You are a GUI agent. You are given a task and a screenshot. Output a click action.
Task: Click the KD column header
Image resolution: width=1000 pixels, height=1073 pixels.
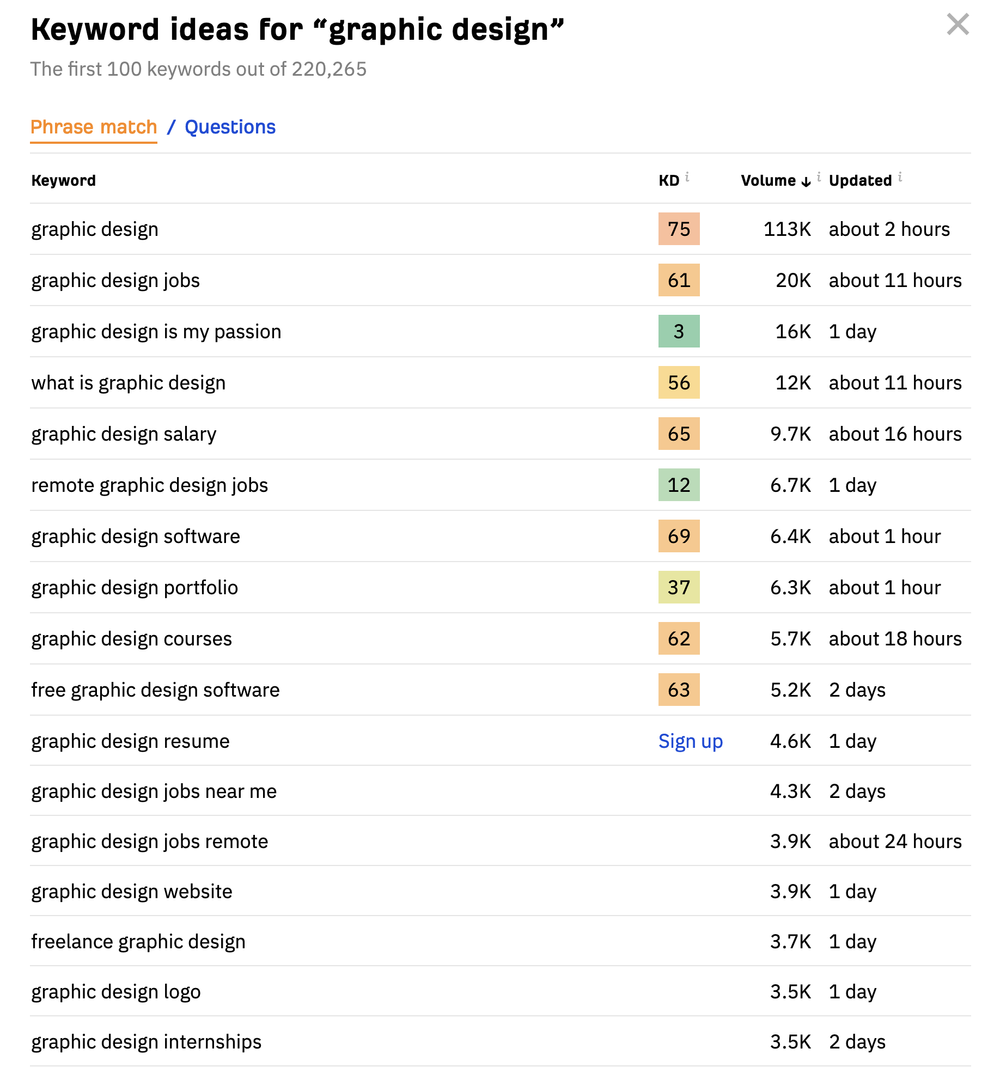pos(669,181)
